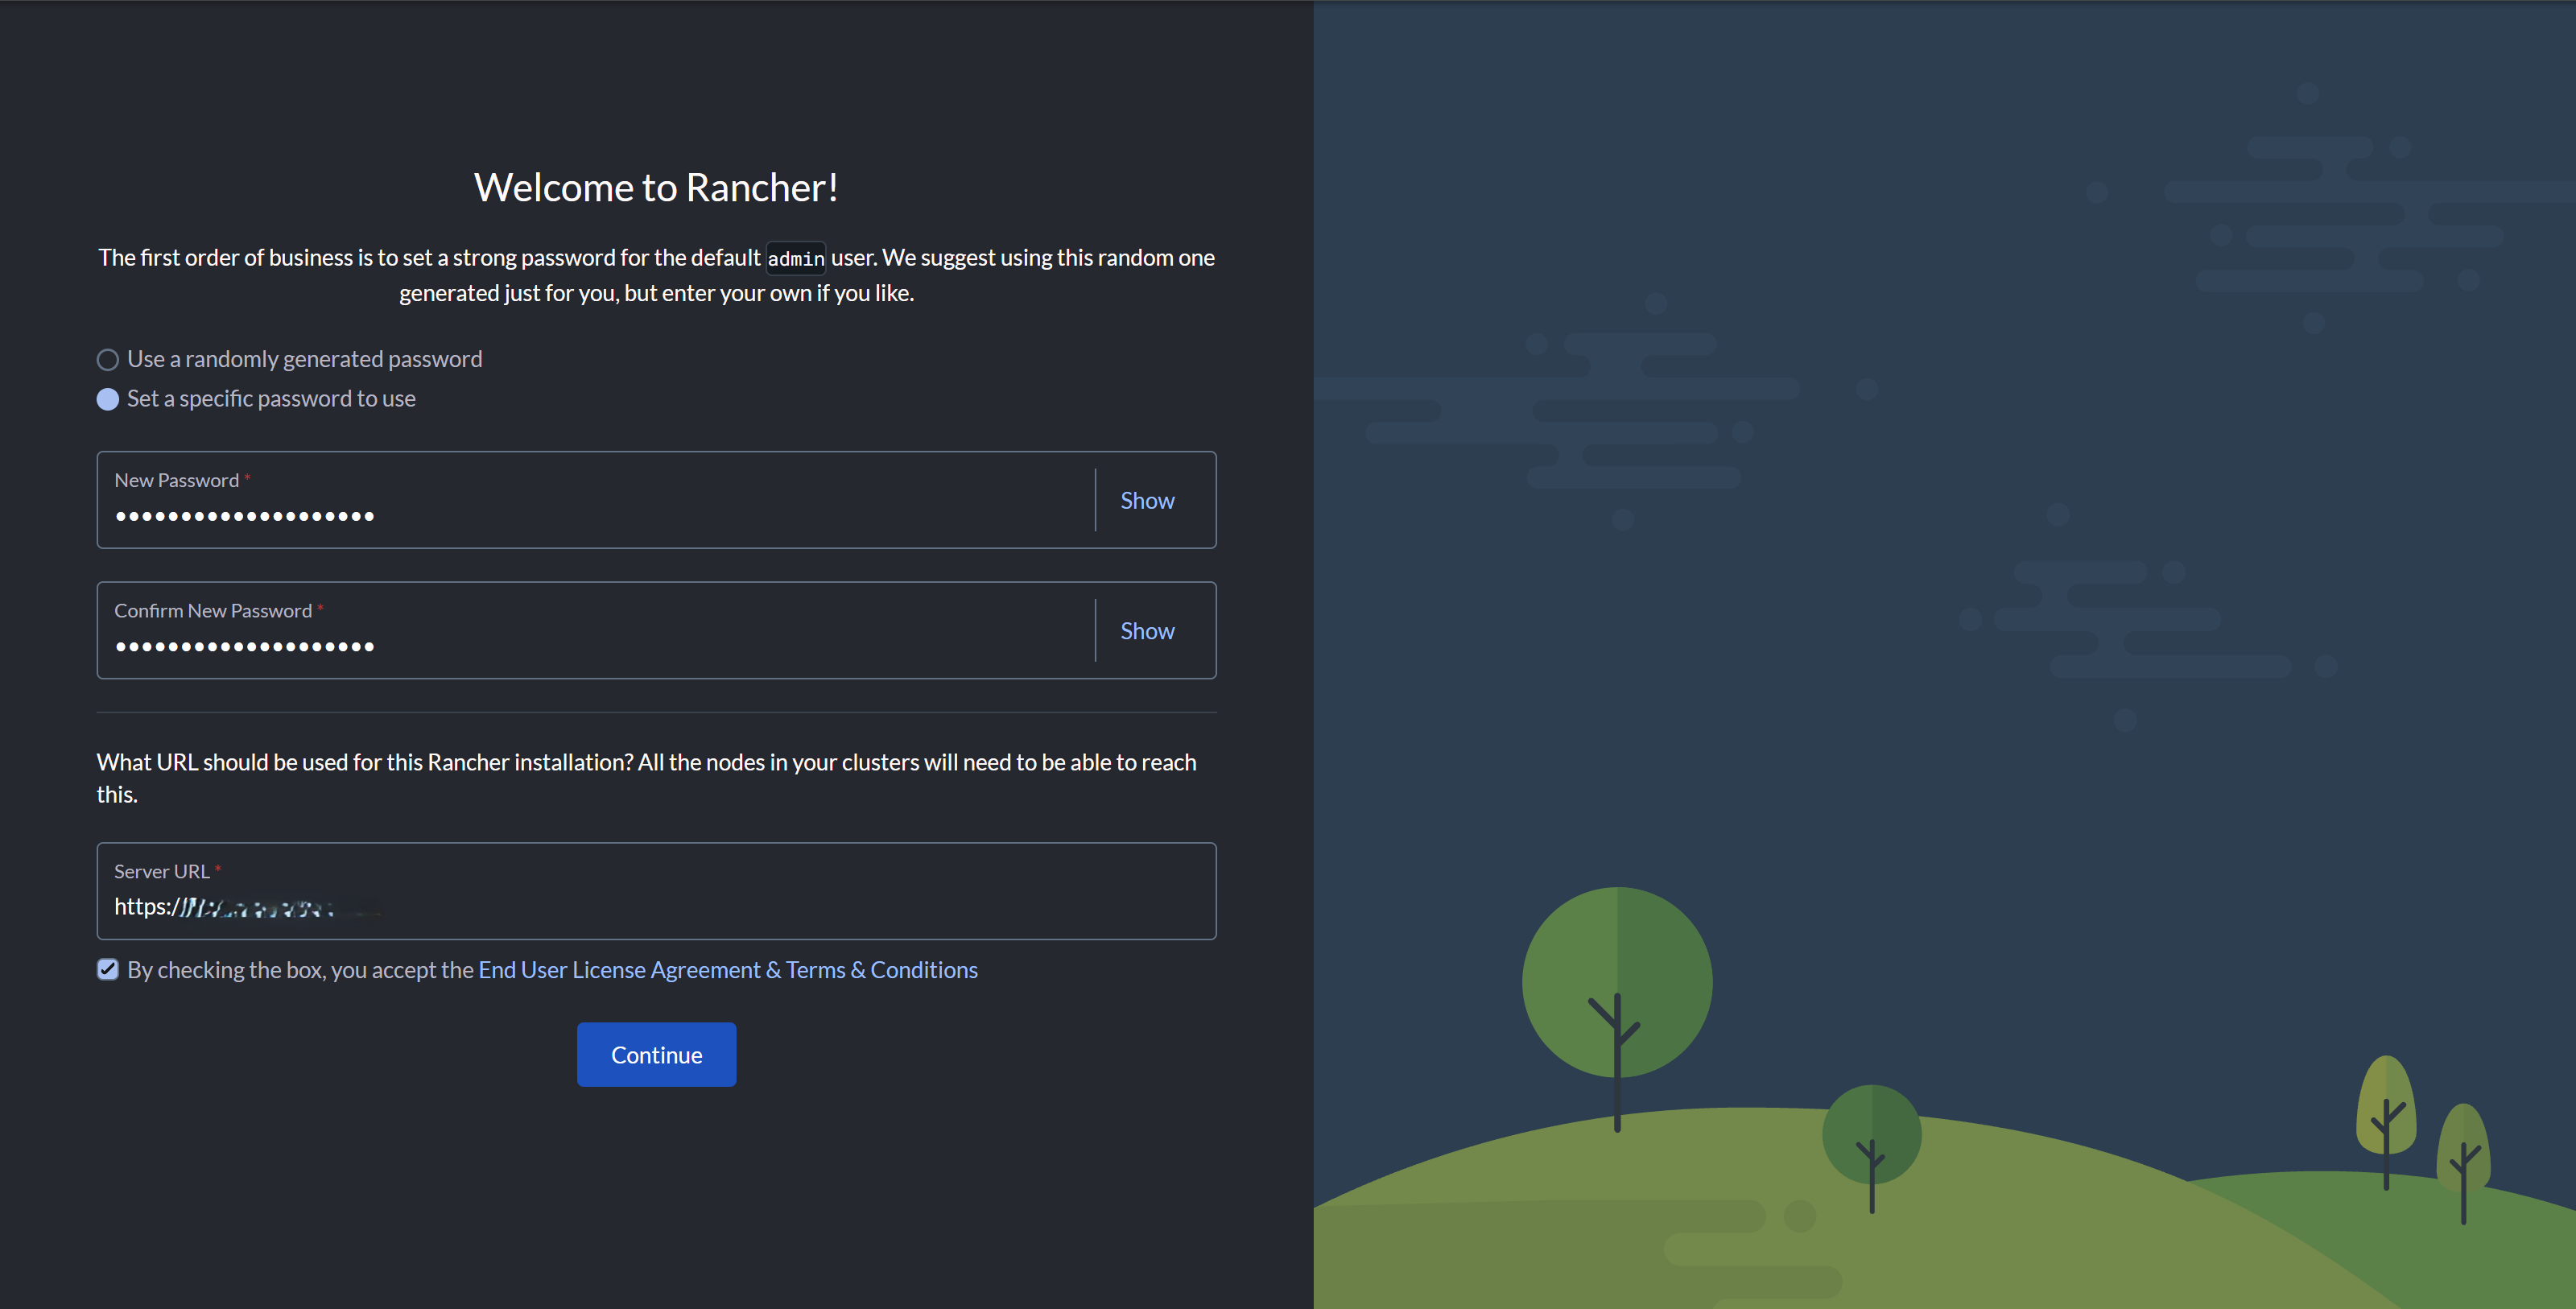This screenshot has width=2576, height=1309.
Task: Click the 'Welcome to Rancher!' heading
Action: tap(656, 188)
